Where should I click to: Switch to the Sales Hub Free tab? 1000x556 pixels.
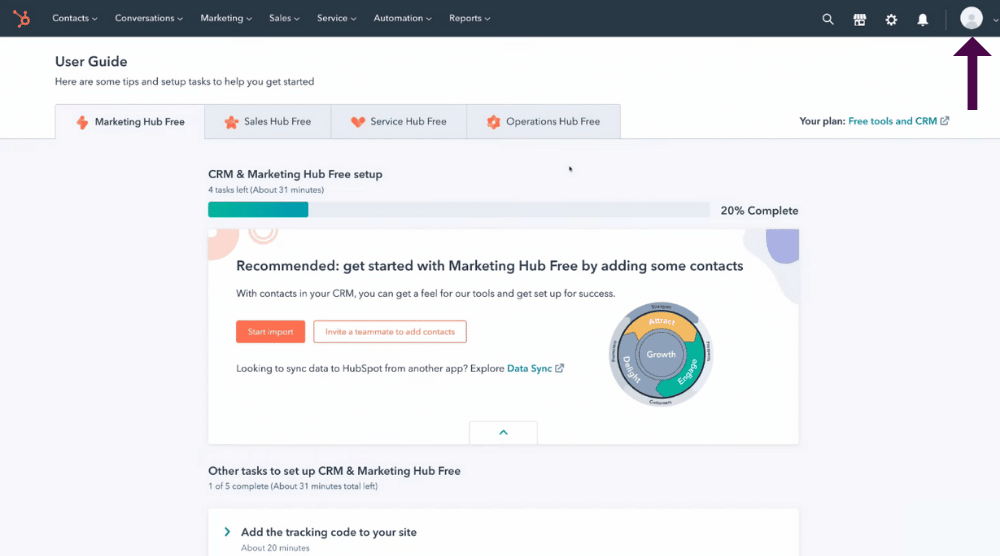[268, 122]
